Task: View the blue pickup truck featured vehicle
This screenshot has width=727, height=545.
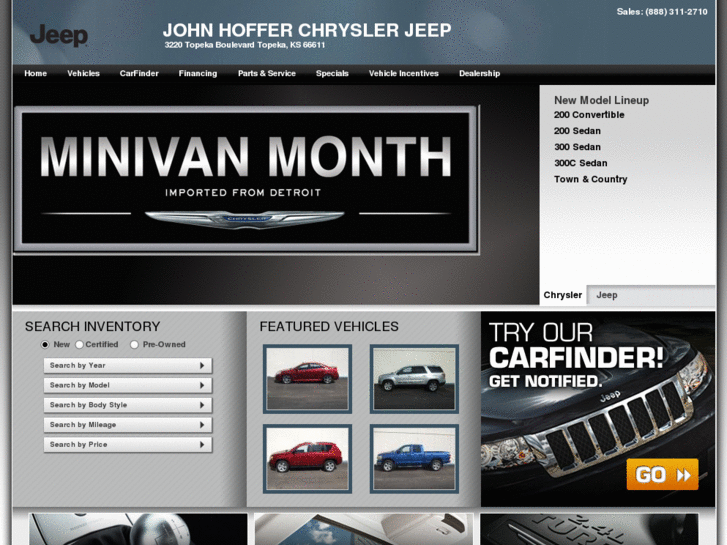Action: click(x=414, y=458)
